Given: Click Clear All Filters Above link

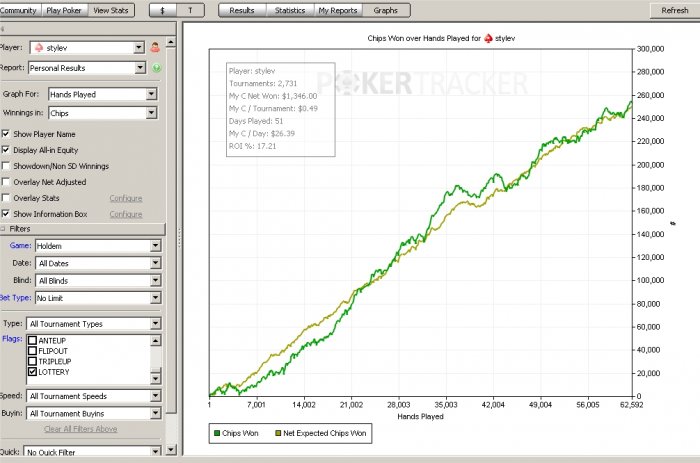Looking at the screenshot, I should click(80, 429).
